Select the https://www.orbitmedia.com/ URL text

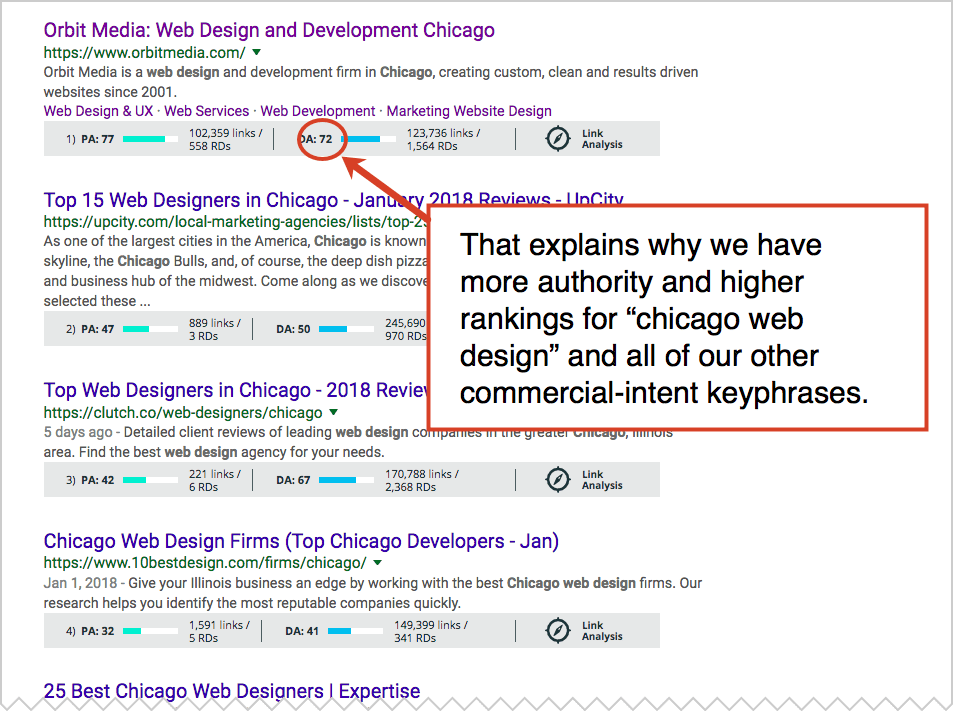click(x=145, y=53)
